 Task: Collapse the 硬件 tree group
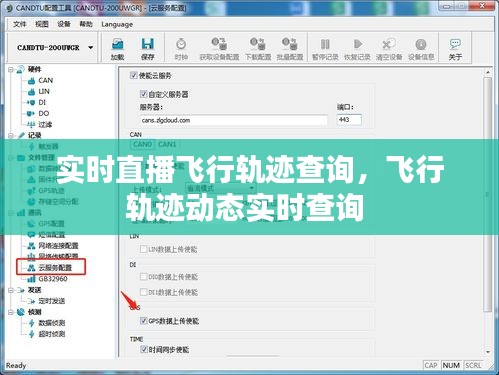click(11, 69)
